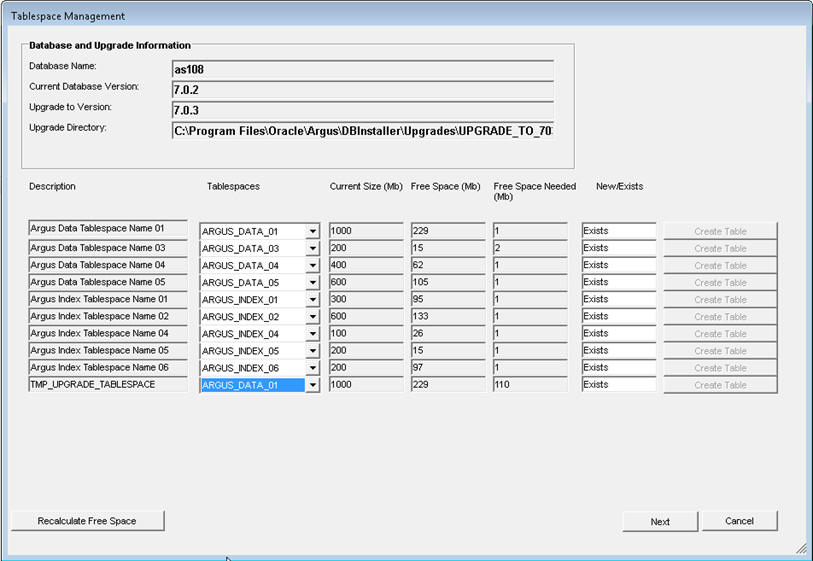Click the Free Space (Mb) column header
This screenshot has height=561, width=813.
(445, 186)
